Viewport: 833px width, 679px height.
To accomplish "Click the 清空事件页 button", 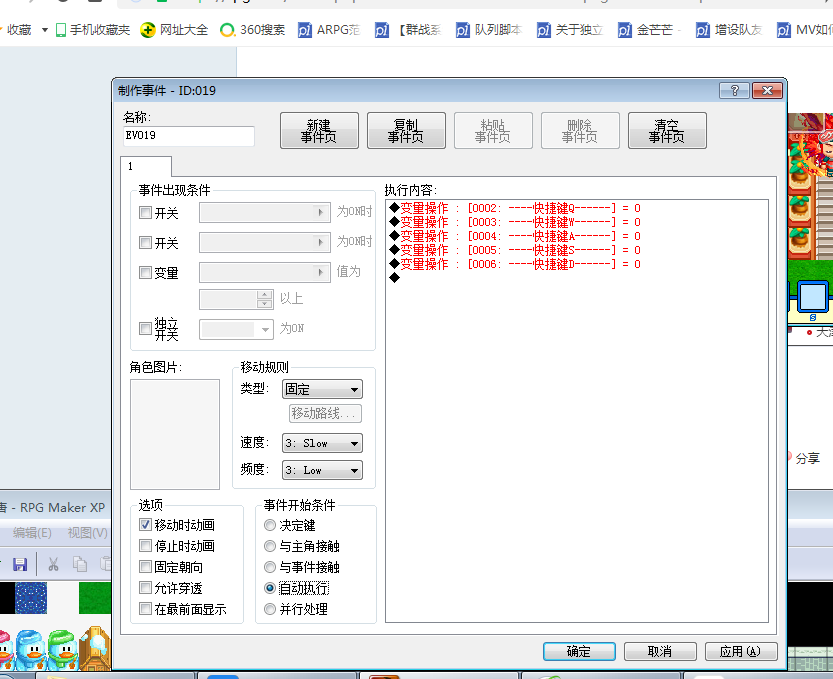I will 667,131.
